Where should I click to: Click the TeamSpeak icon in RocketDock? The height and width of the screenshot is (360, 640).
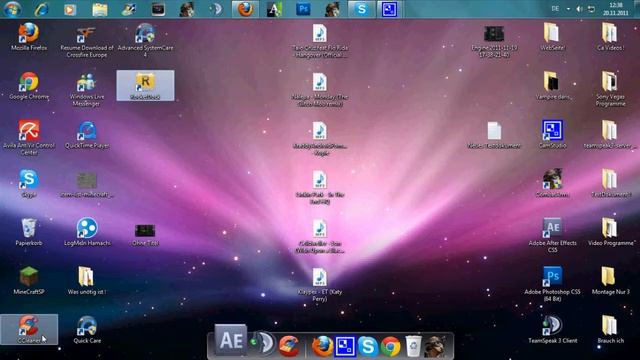coord(263,343)
